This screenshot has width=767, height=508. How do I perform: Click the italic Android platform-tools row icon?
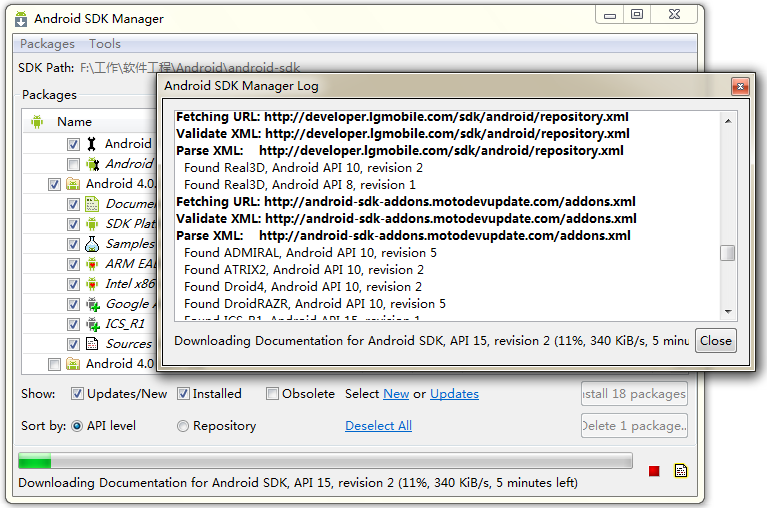pyautogui.click(x=92, y=164)
